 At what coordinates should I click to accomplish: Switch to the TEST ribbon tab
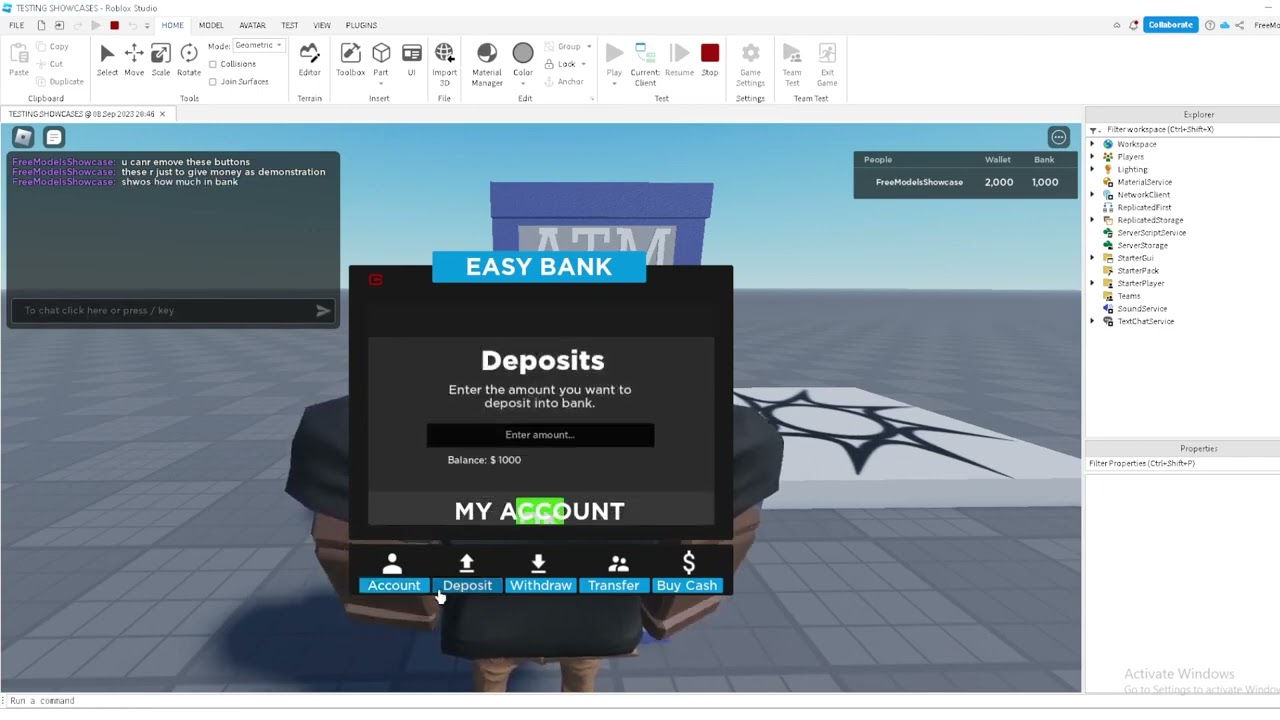click(x=289, y=25)
